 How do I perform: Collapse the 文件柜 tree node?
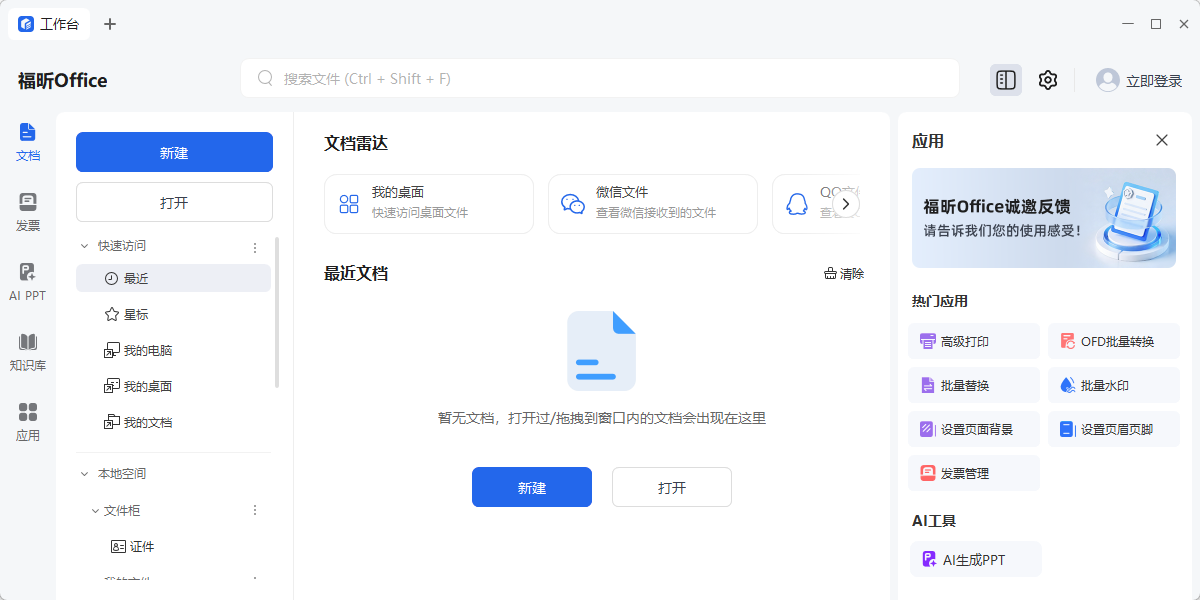(95, 510)
